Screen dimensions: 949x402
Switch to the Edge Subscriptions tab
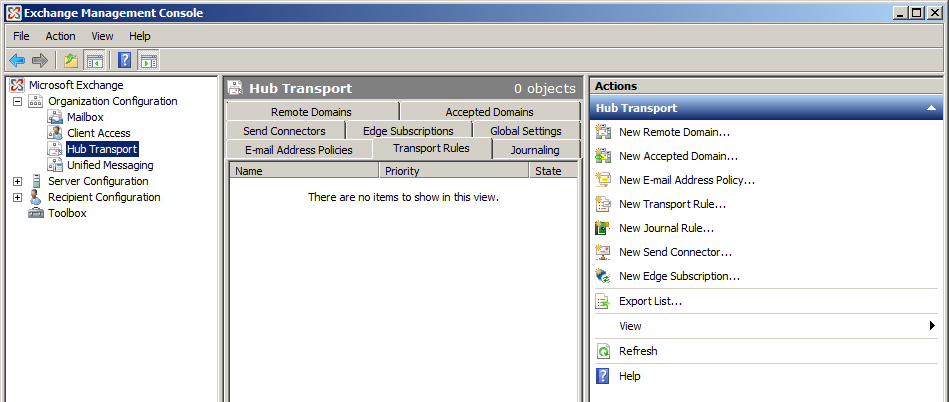tap(409, 131)
